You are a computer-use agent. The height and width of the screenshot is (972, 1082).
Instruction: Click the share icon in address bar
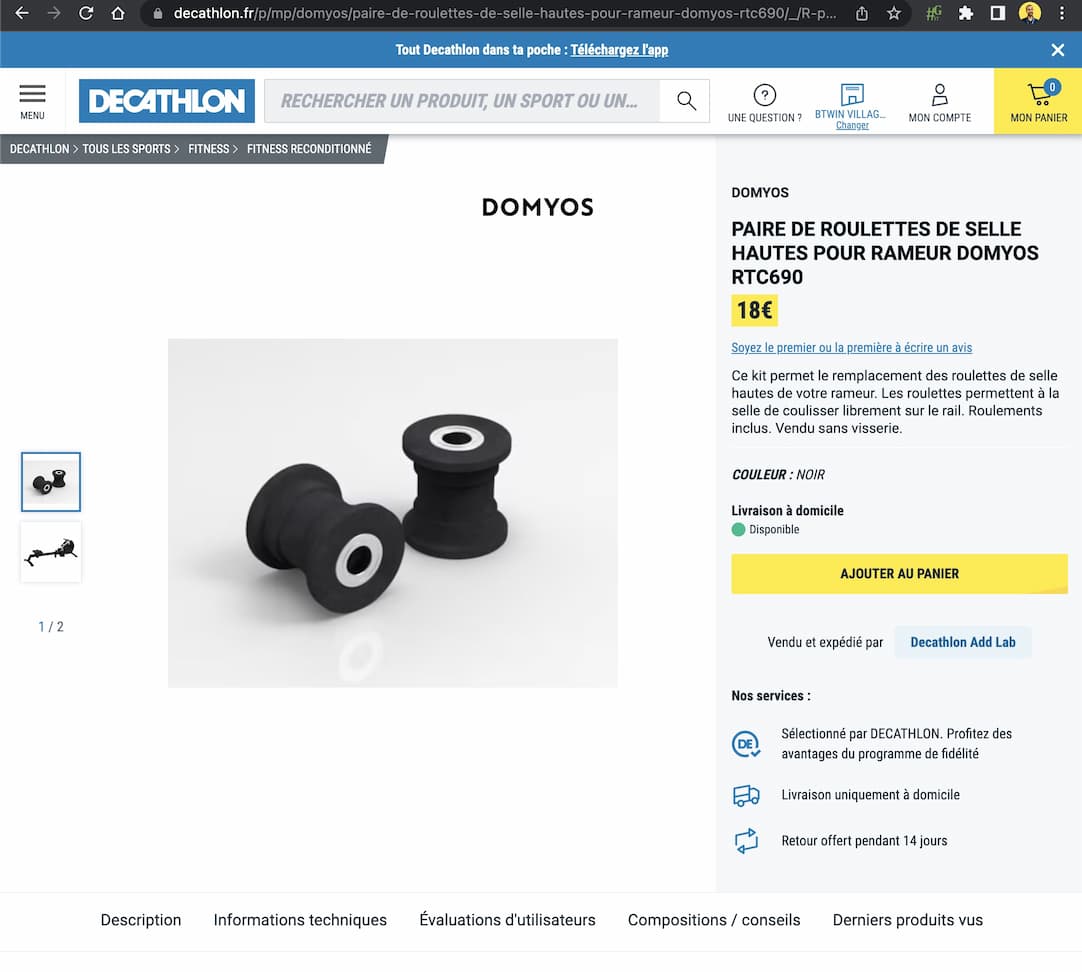pos(862,14)
